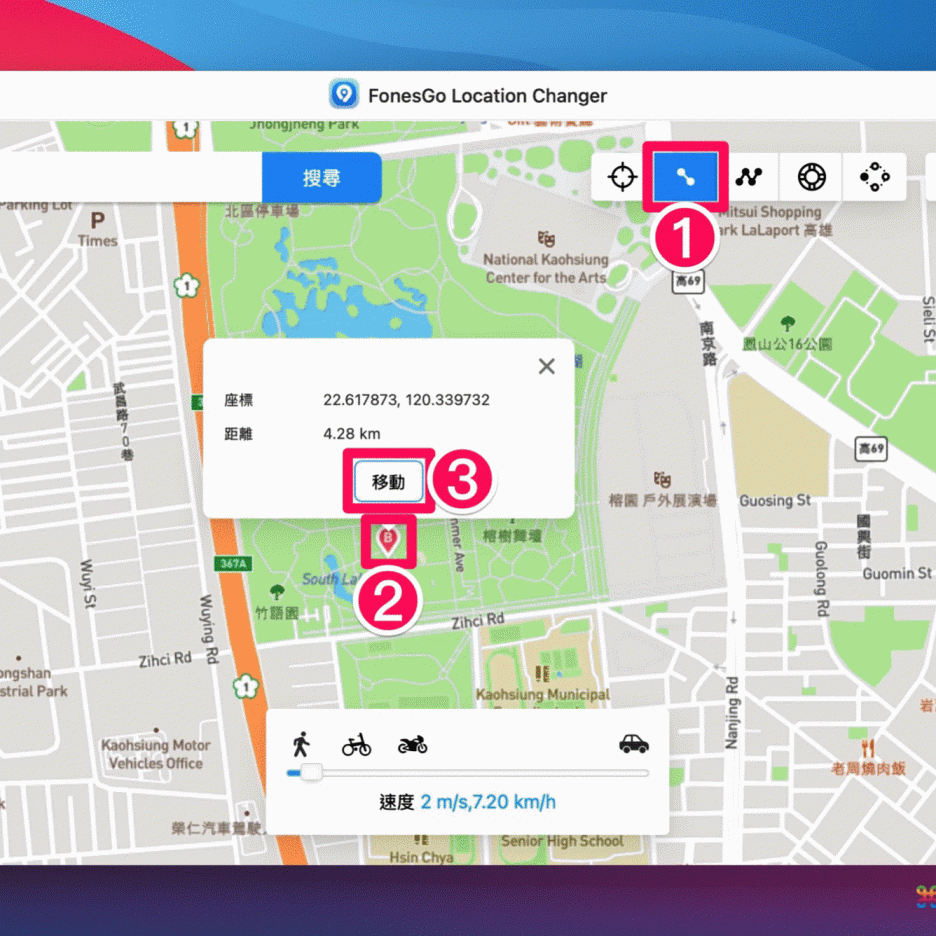Click the speed slider handle

[311, 772]
